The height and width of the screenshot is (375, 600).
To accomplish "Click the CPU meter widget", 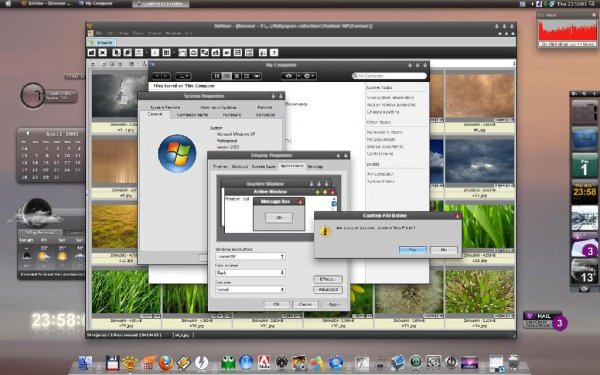I will point(567,29).
